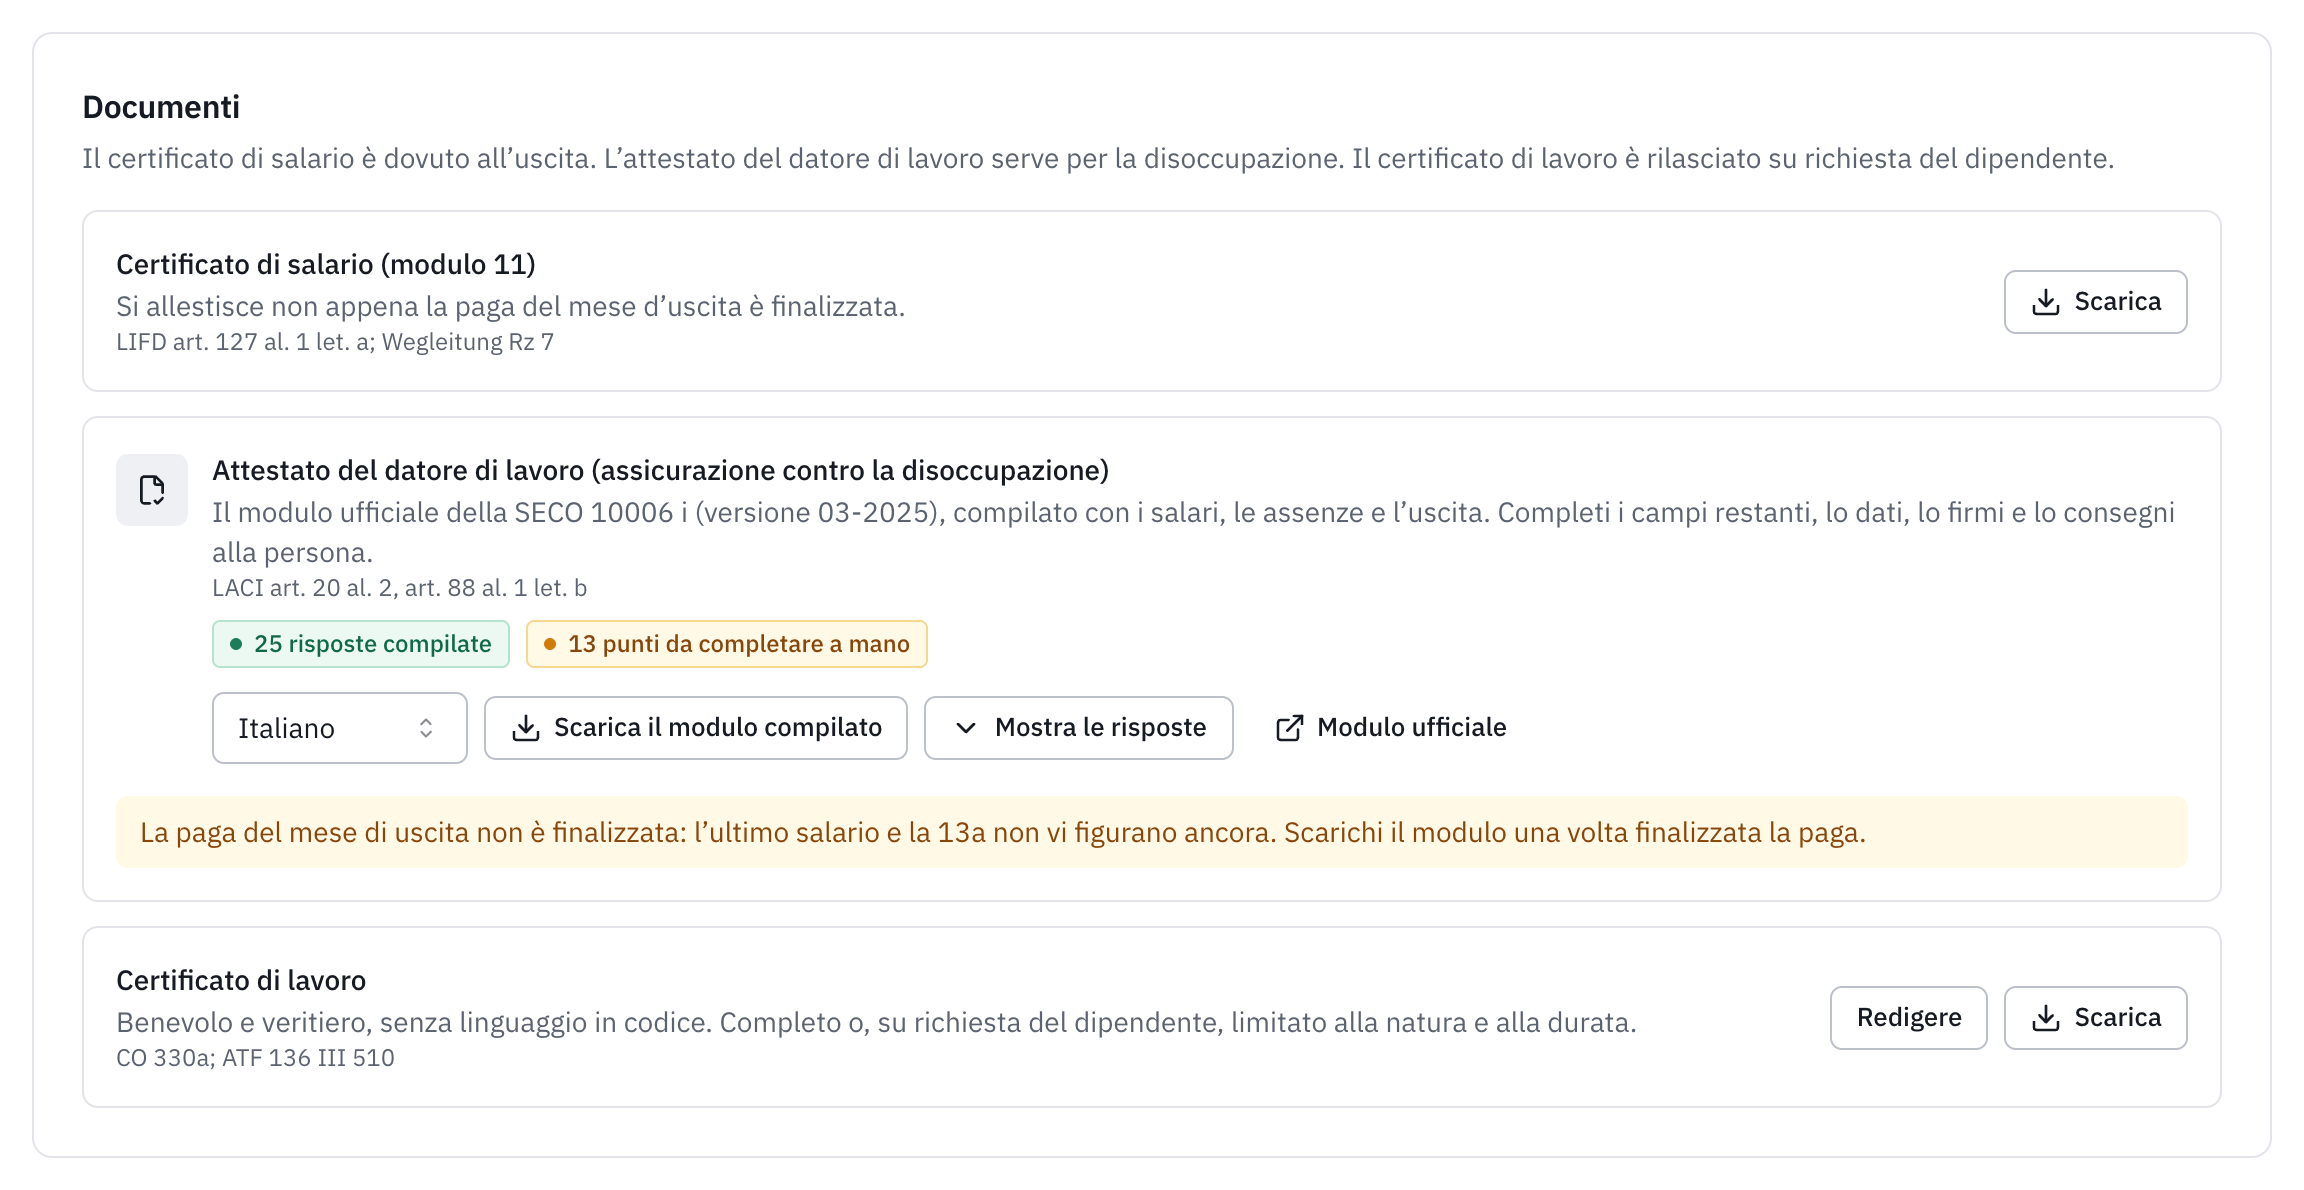The image size is (2304, 1190).
Task: Download the Certificato di salario (modulo 11)
Action: tap(2095, 302)
